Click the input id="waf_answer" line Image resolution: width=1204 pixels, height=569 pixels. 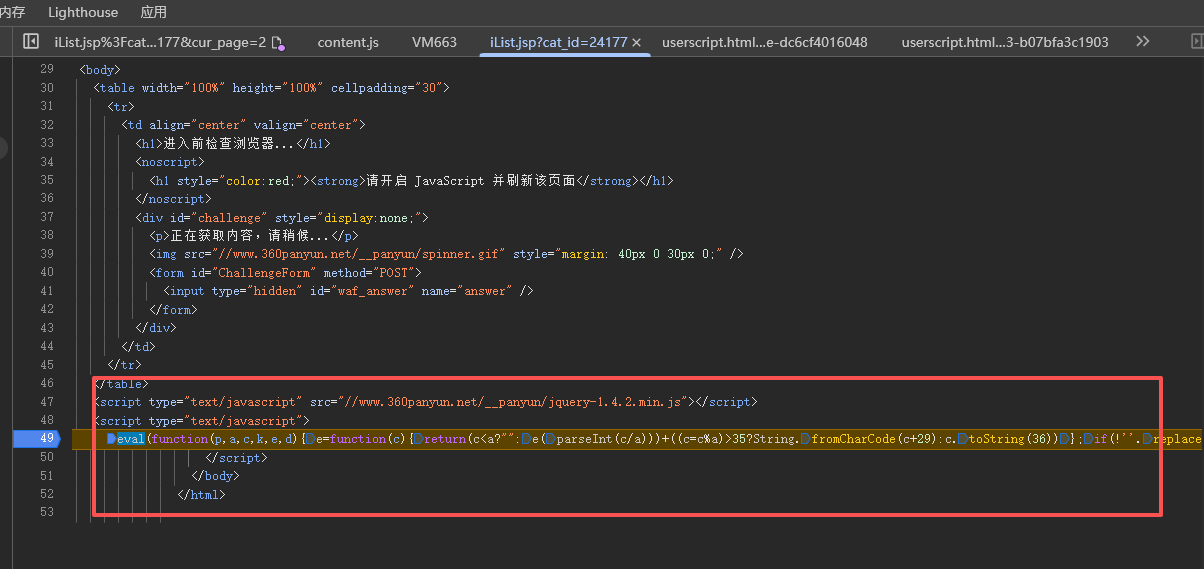[348, 291]
